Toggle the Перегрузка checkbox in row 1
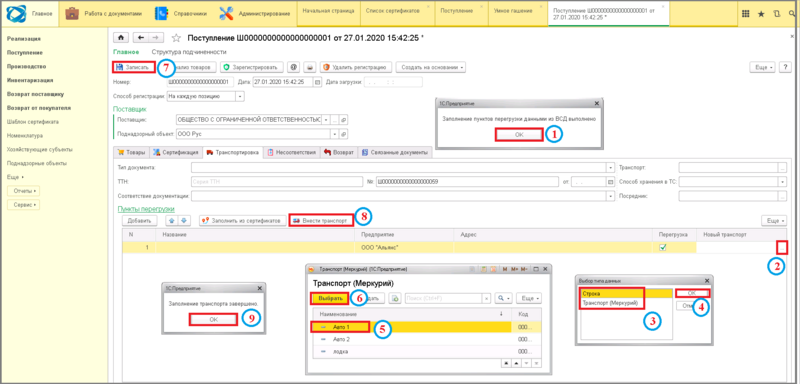Viewport: 800px width, 384px height. pyautogui.click(x=663, y=247)
